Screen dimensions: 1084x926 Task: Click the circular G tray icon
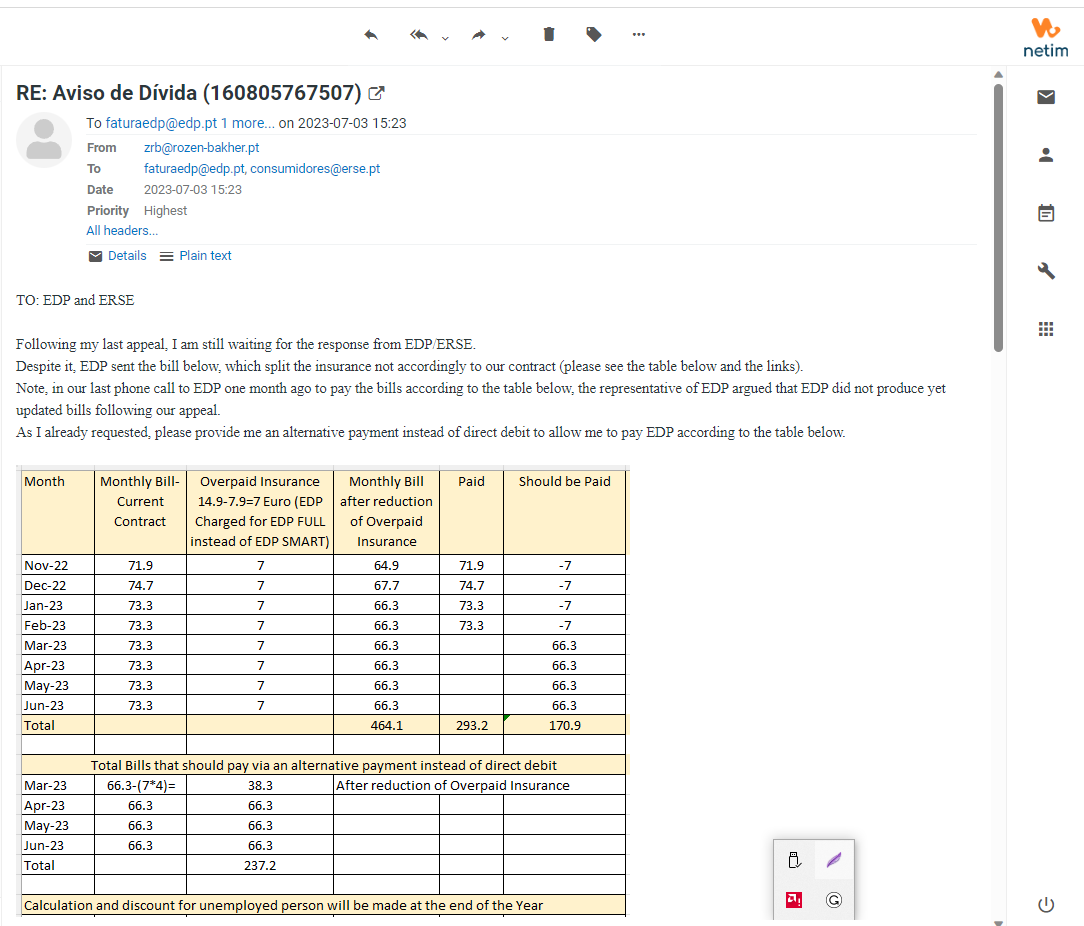[834, 900]
